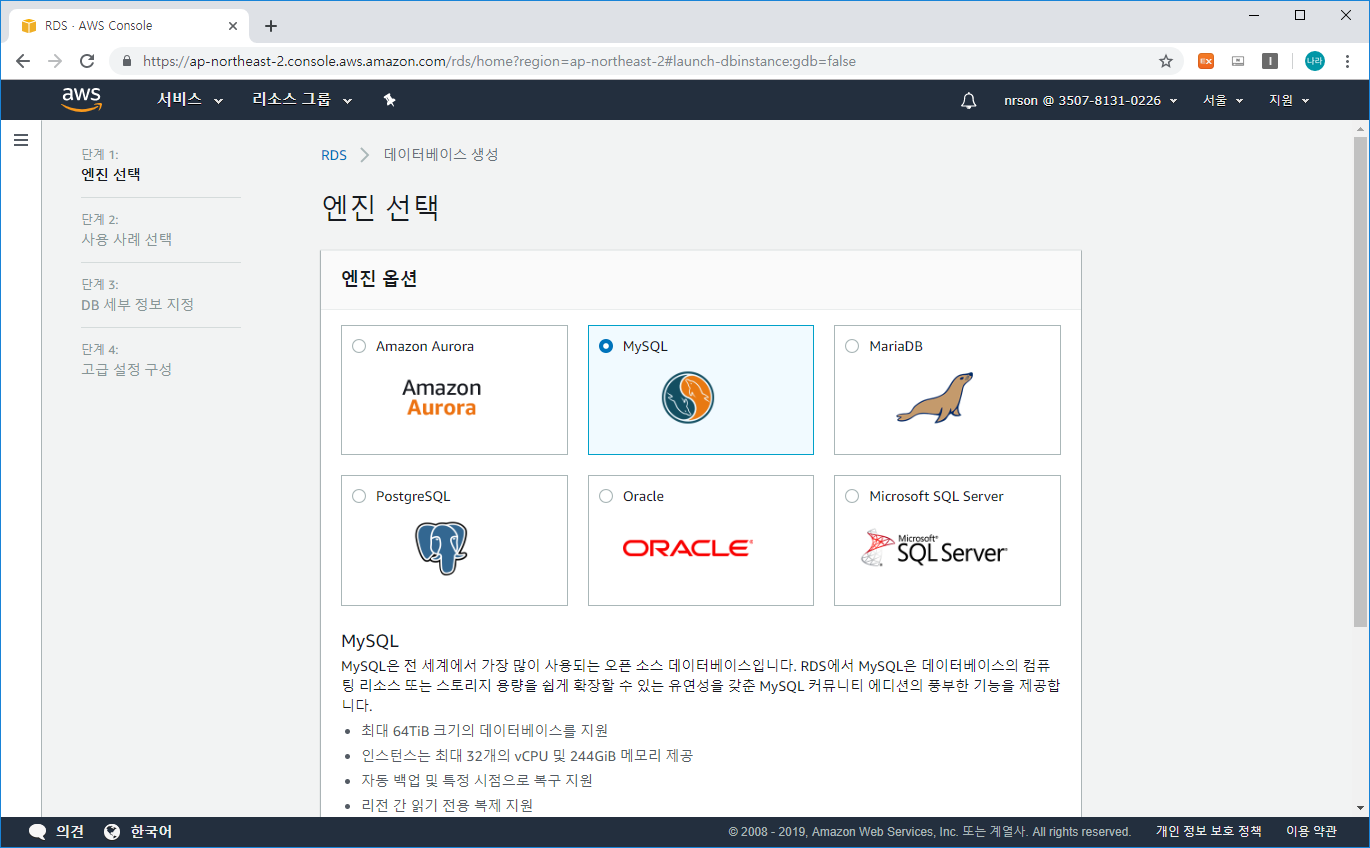Click the MySQL description heading
Image resolution: width=1370 pixels, height=848 pixels.
(370, 640)
